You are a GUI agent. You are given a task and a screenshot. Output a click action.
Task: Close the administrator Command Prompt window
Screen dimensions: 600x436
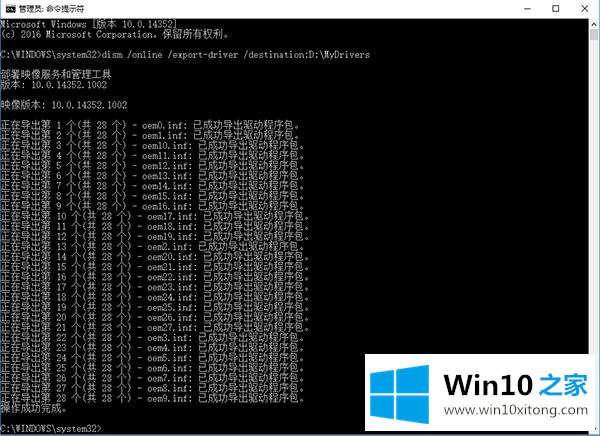tap(585, 9)
